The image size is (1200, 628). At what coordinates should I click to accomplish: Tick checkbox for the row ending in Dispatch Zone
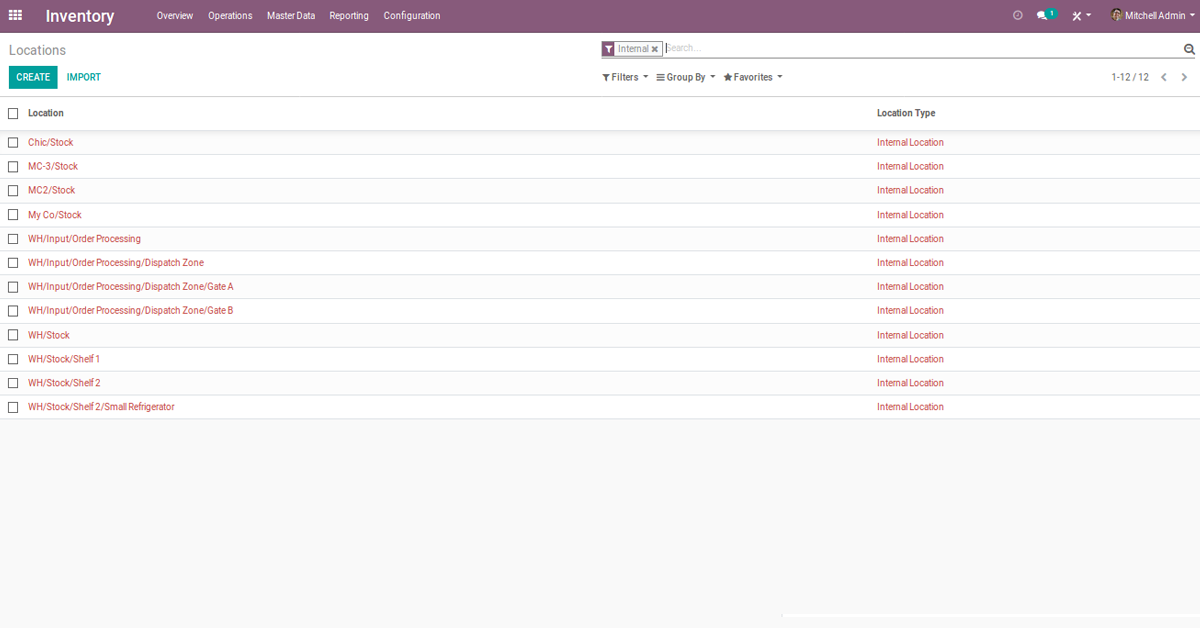[13, 263]
